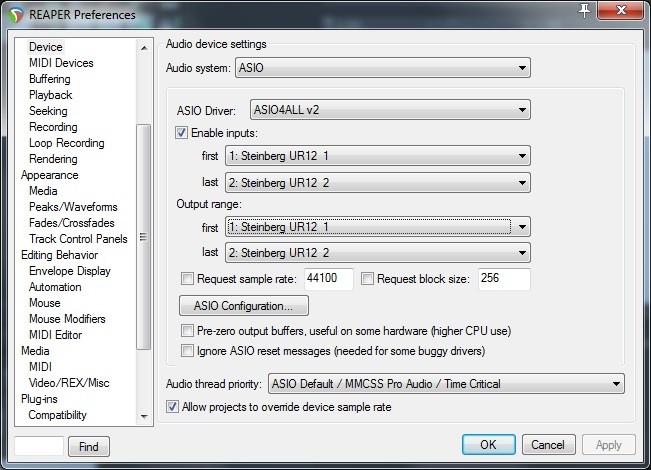
Task: Open Compatibility settings under Plug-ins
Action: click(57, 415)
